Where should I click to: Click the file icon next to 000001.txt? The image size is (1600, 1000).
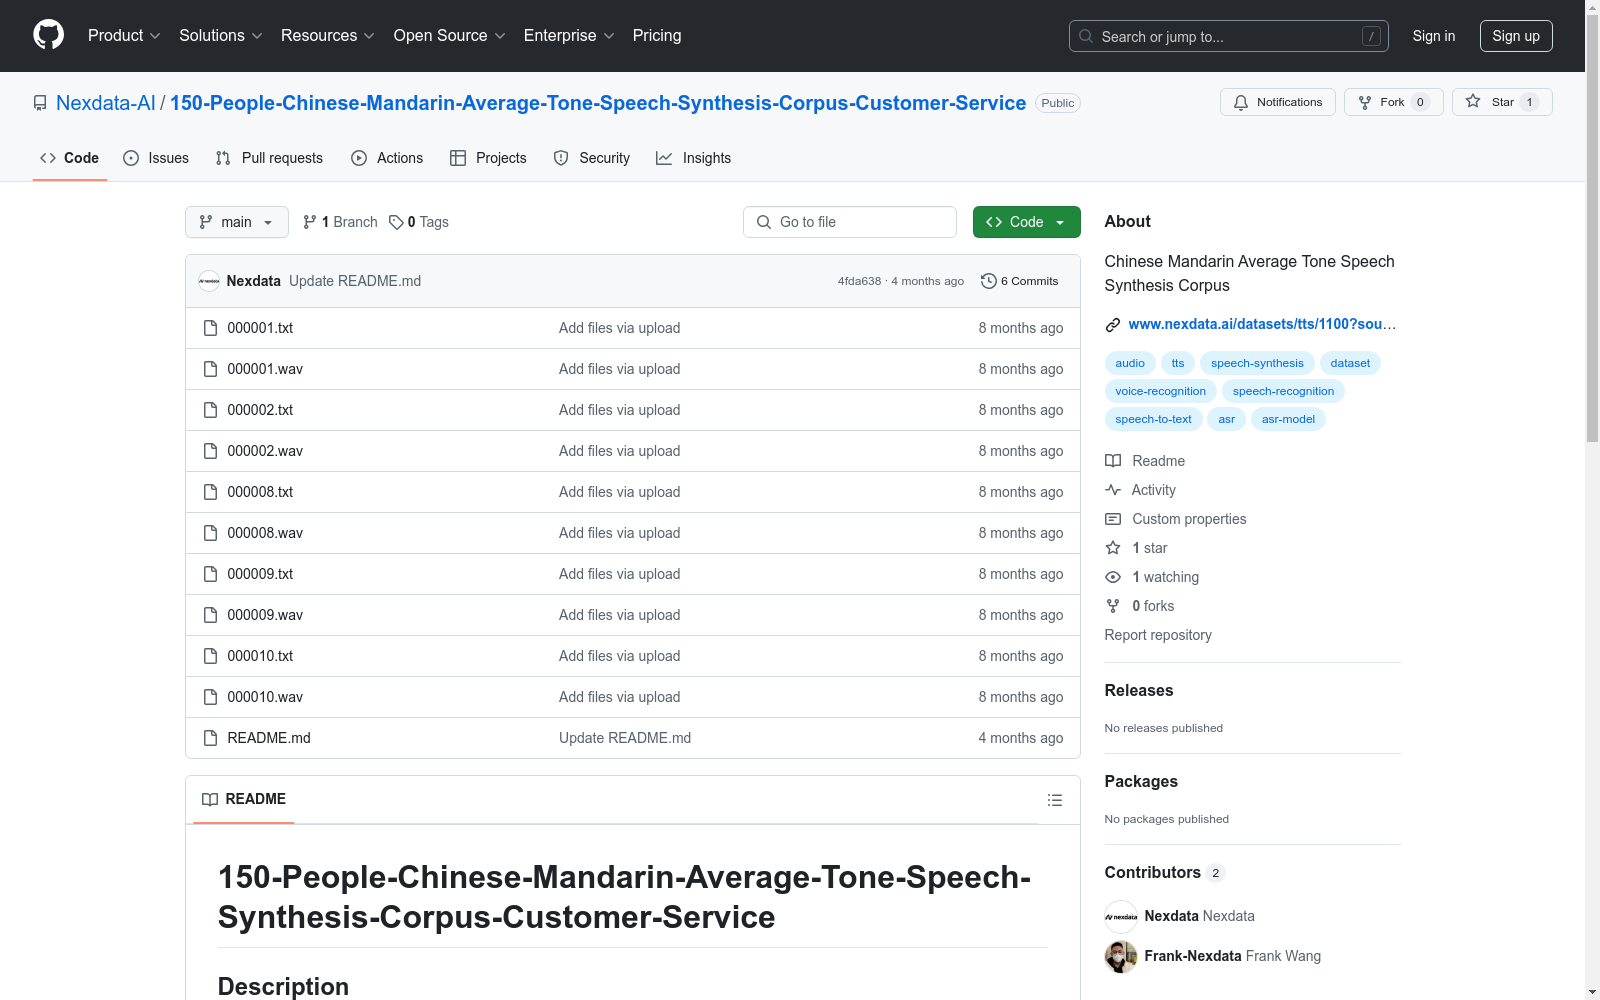[x=210, y=328]
